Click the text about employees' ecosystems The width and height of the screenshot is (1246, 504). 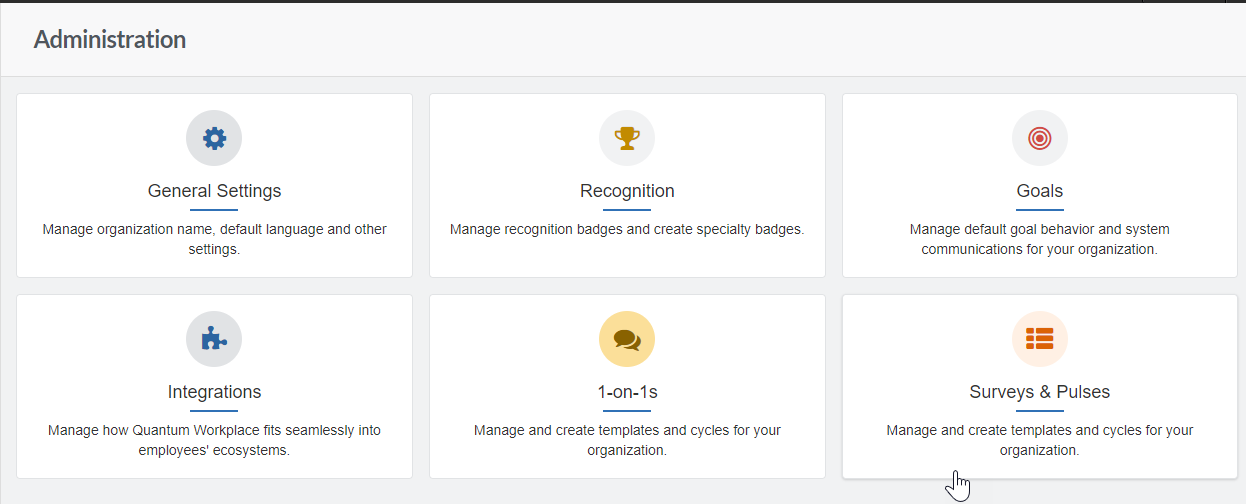[214, 440]
